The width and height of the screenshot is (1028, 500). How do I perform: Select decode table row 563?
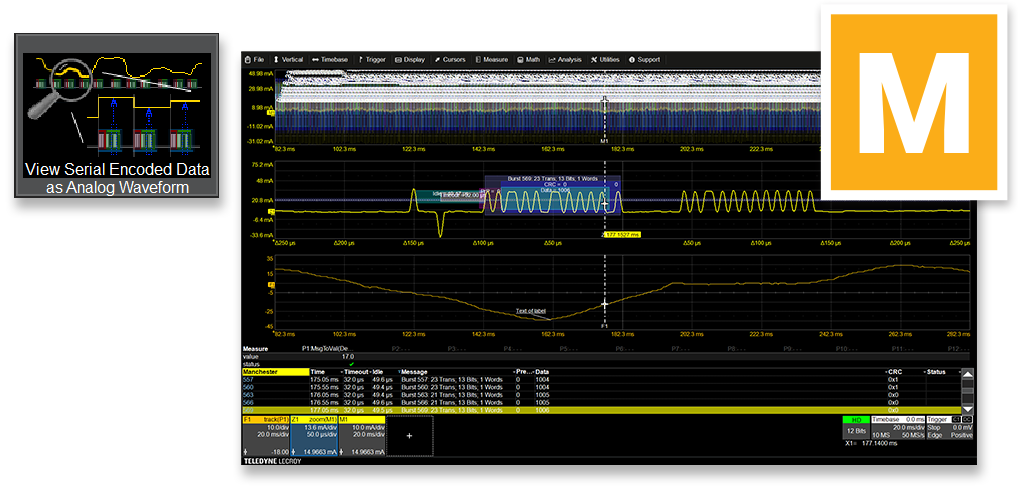point(601,395)
